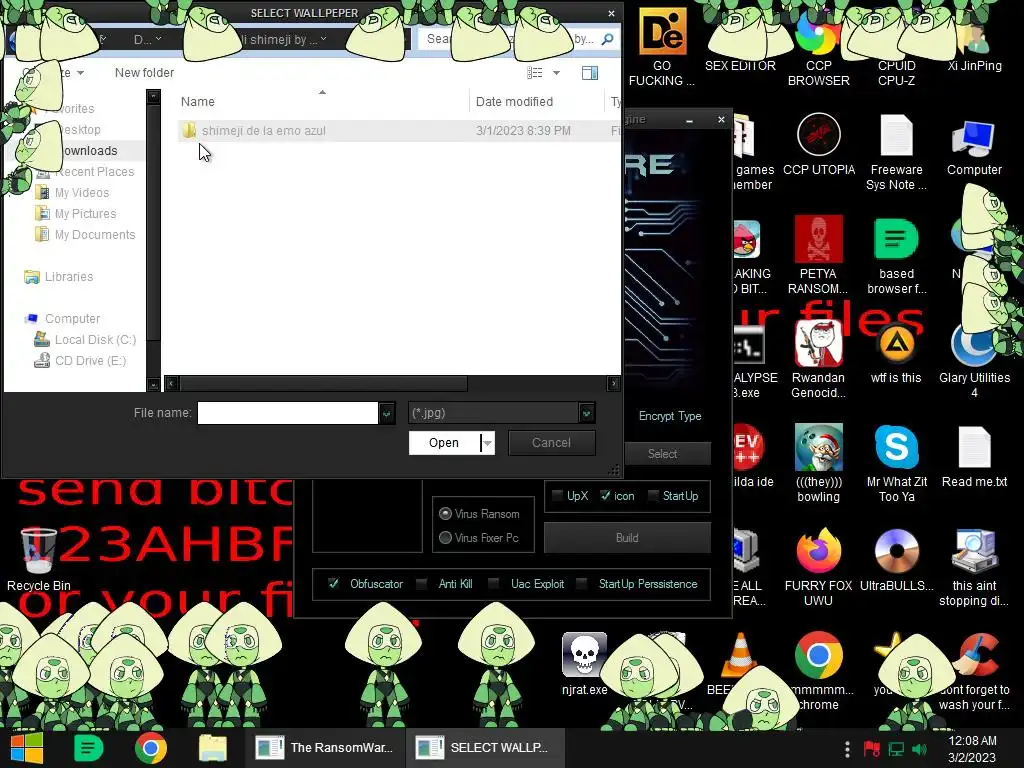
Task: Open green notes app in taskbar
Action: click(89, 748)
